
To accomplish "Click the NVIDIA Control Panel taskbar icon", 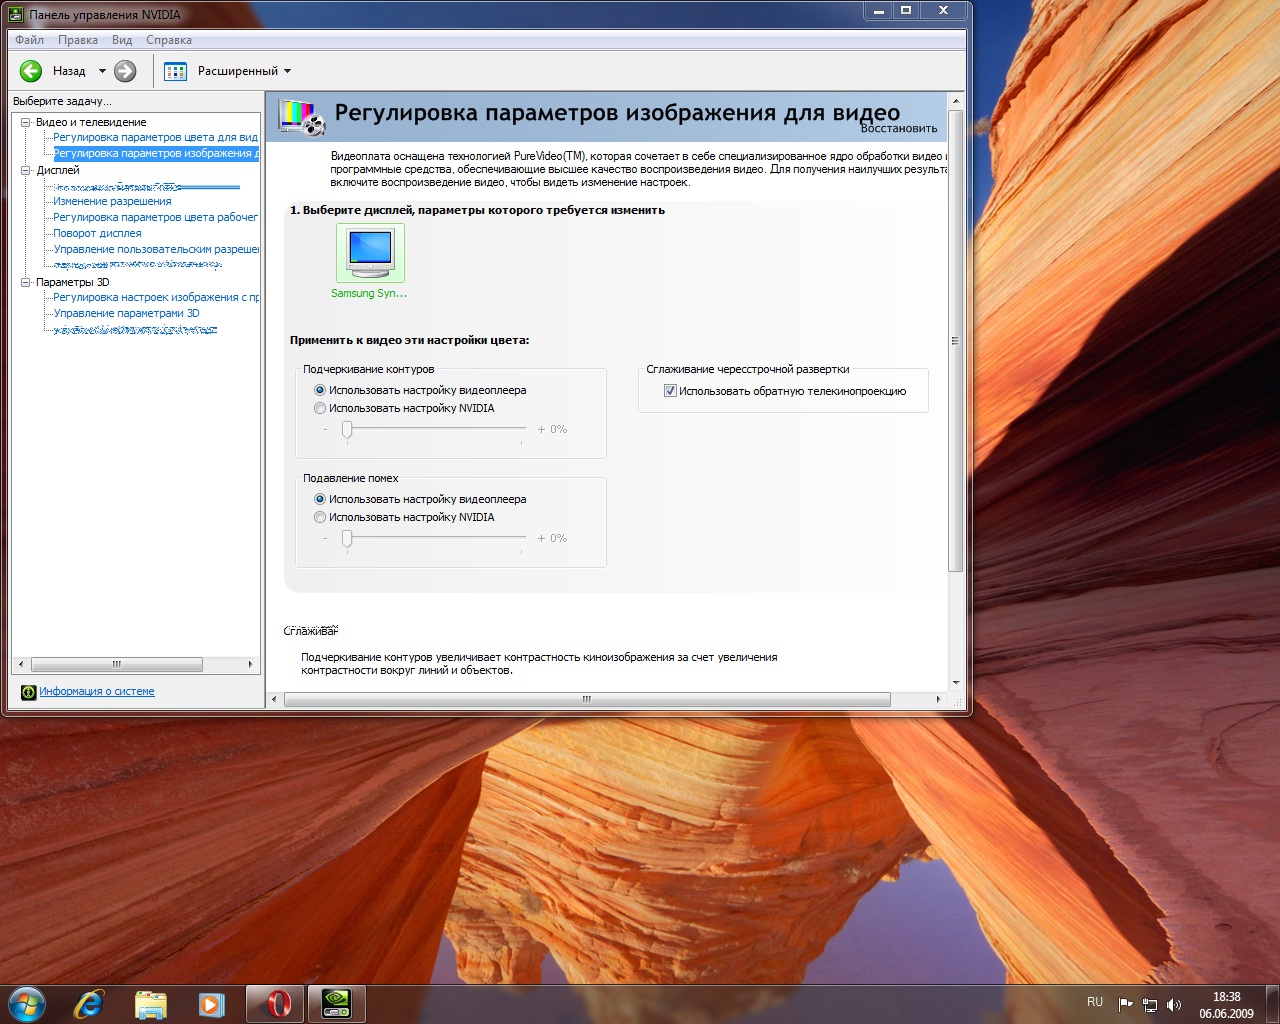I will point(336,1003).
